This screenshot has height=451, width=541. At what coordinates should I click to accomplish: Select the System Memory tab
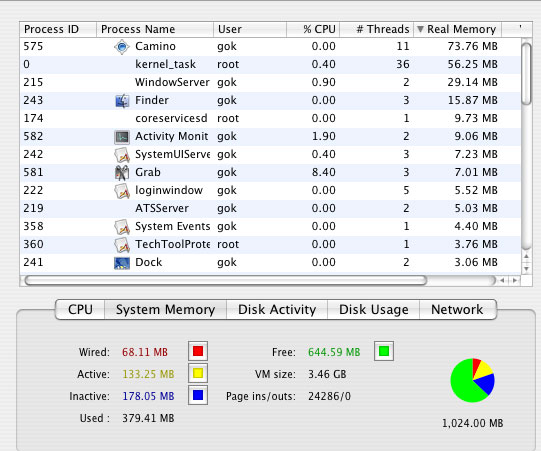[x=165, y=310]
